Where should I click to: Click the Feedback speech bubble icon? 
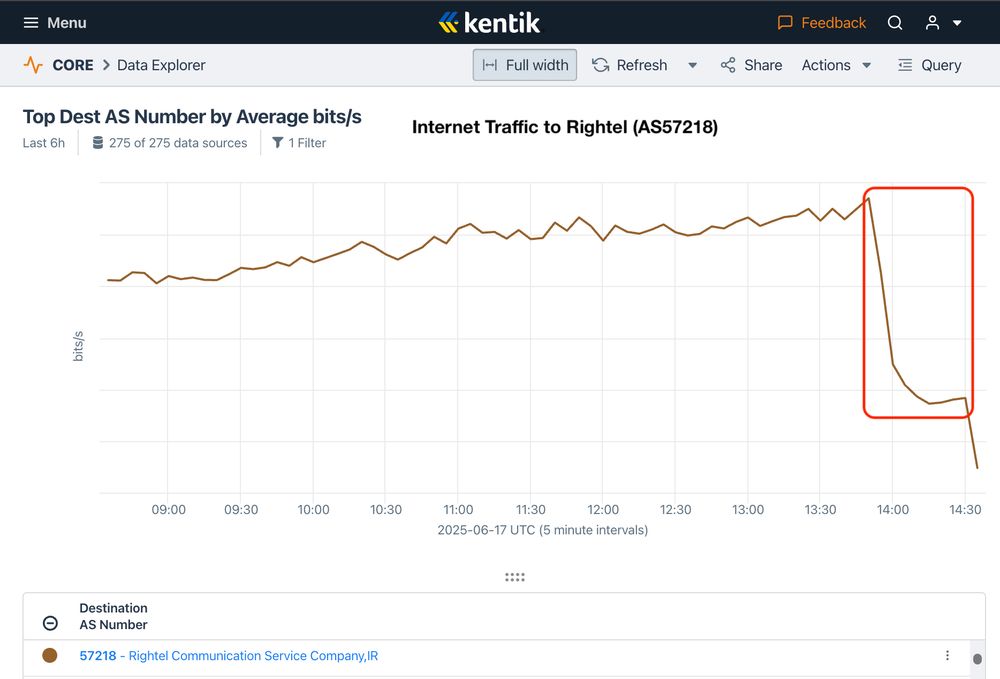785,23
